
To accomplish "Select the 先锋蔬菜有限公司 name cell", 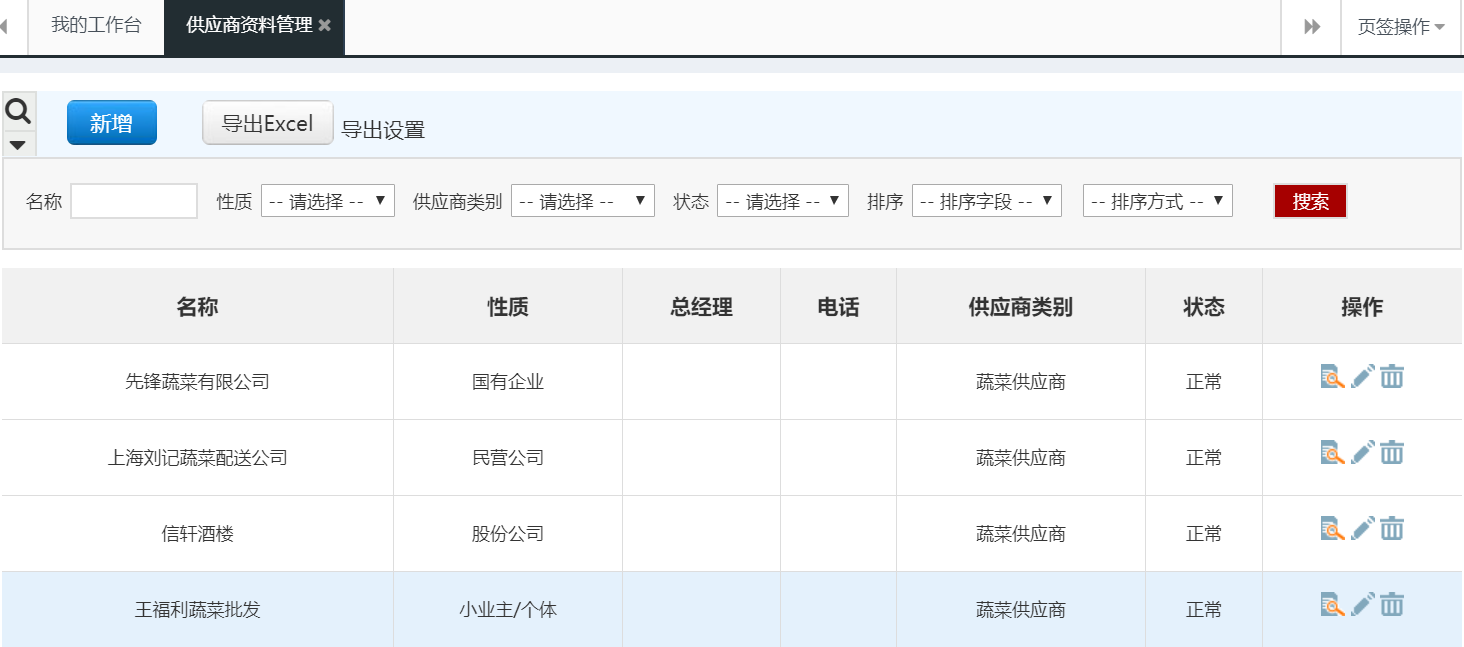I will point(197,382).
